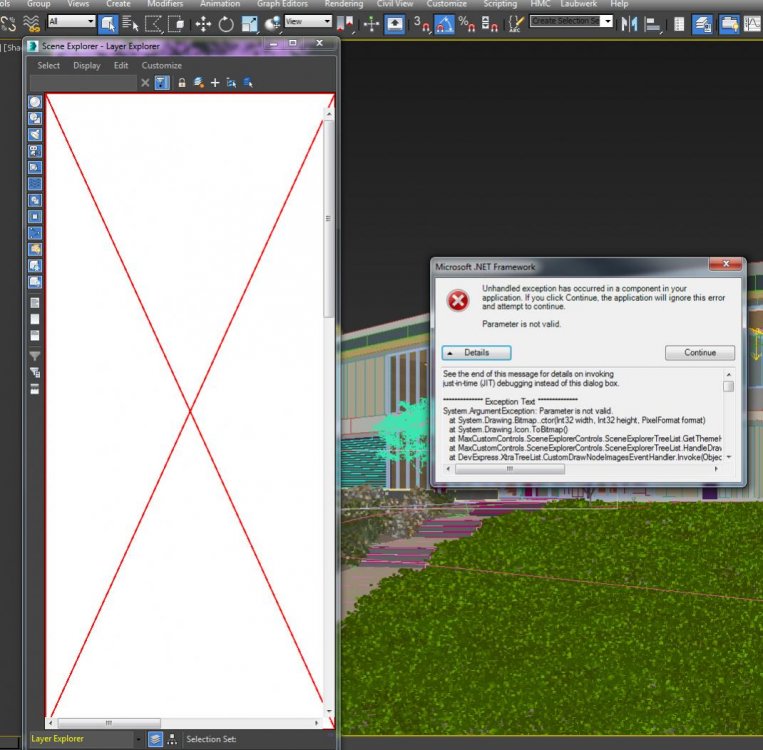This screenshot has height=750, width=763.
Task: Click the Scene Explorer search input field
Action: pyautogui.click(x=83, y=83)
